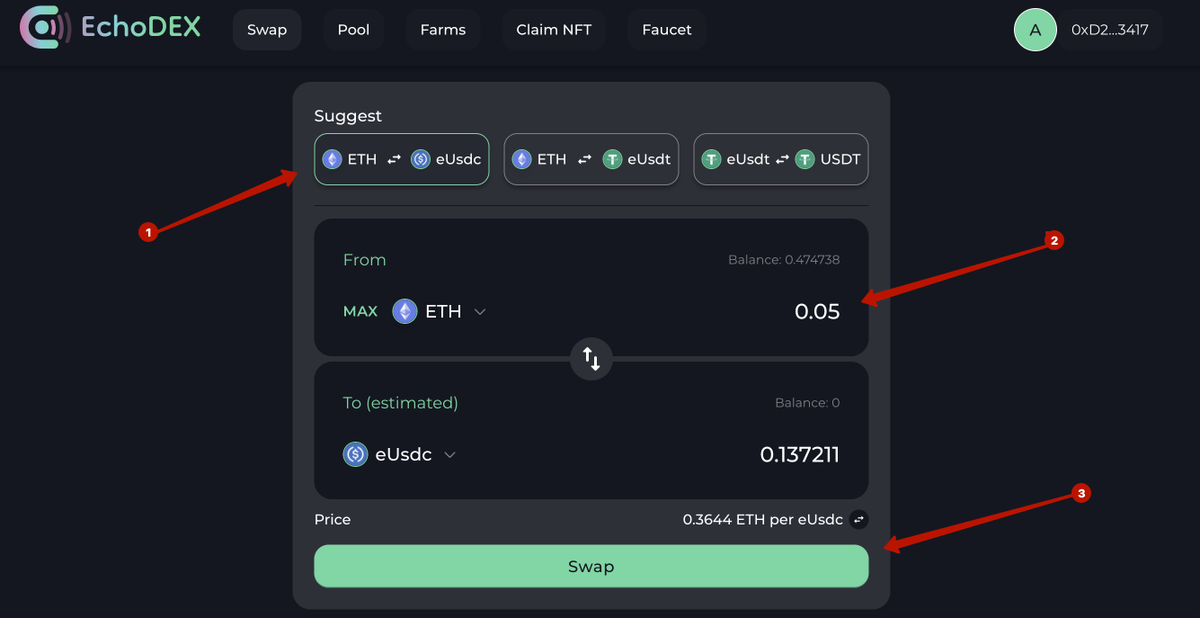
Task: Select the ETH to eUsdc suggested pair
Action: click(401, 159)
